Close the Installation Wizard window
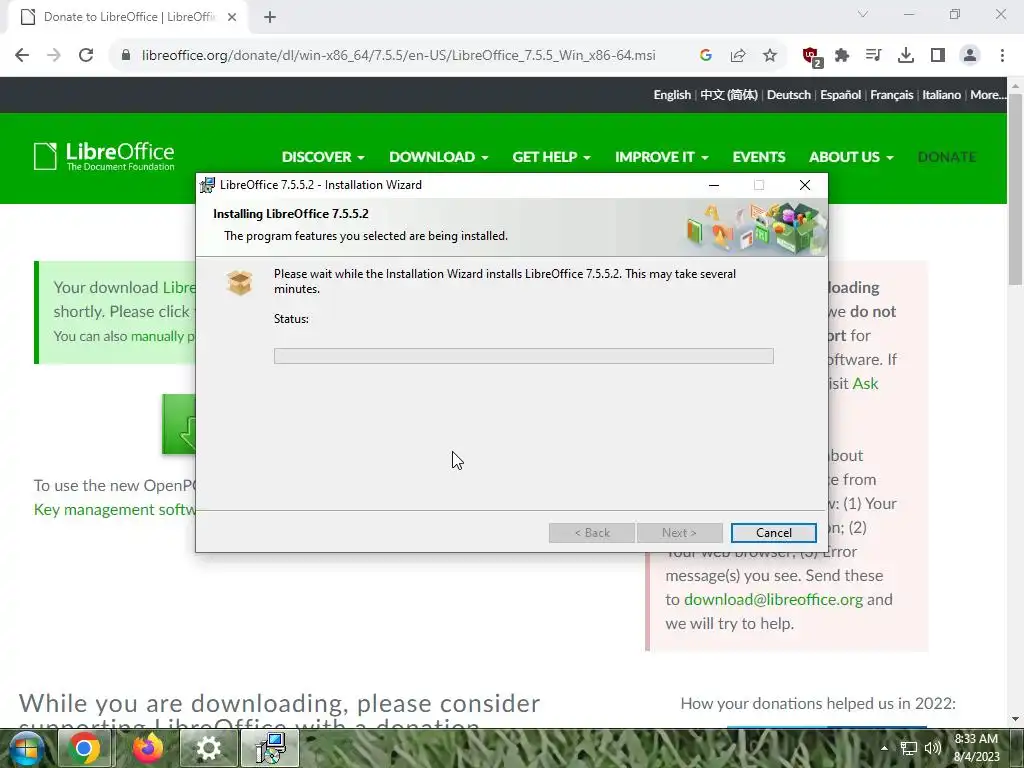 click(x=805, y=185)
